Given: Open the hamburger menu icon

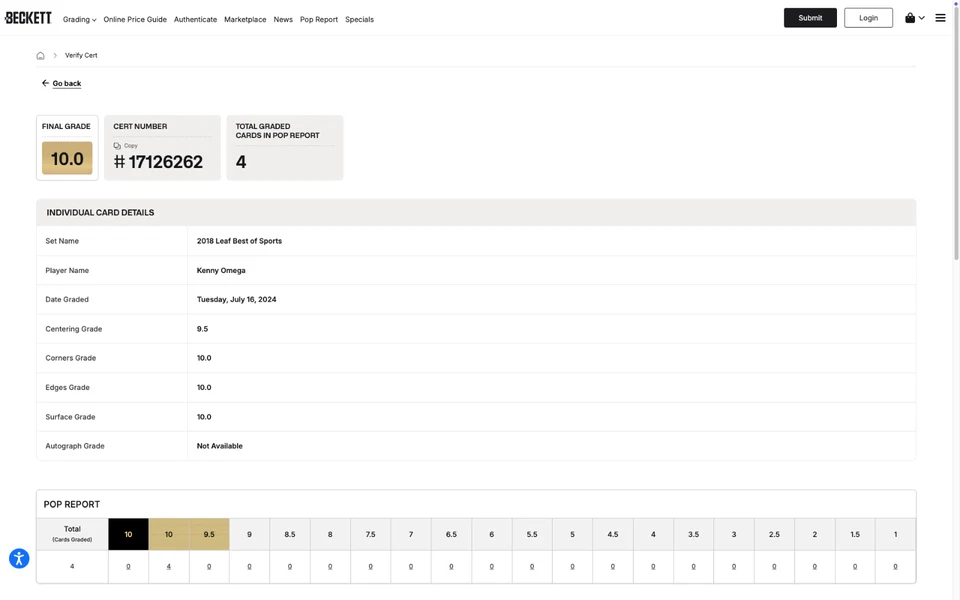Looking at the screenshot, I should coord(940,18).
